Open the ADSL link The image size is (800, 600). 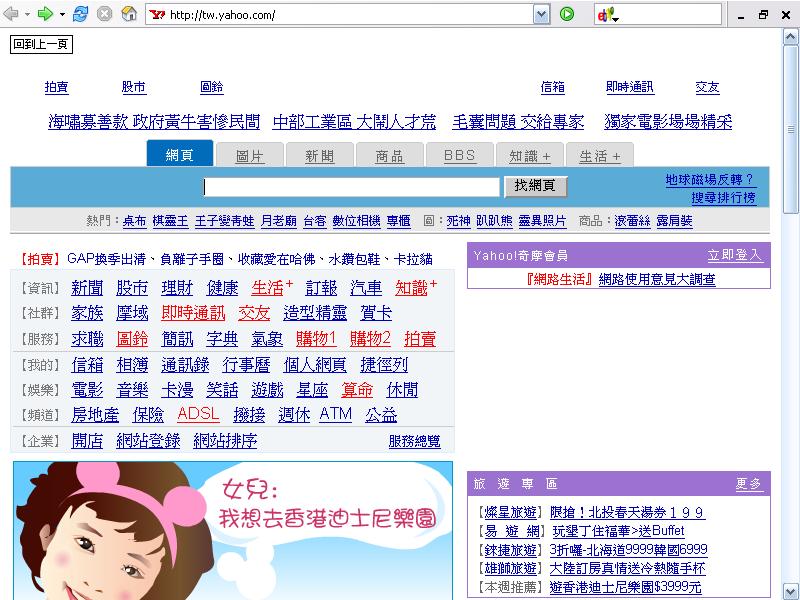coord(198,414)
